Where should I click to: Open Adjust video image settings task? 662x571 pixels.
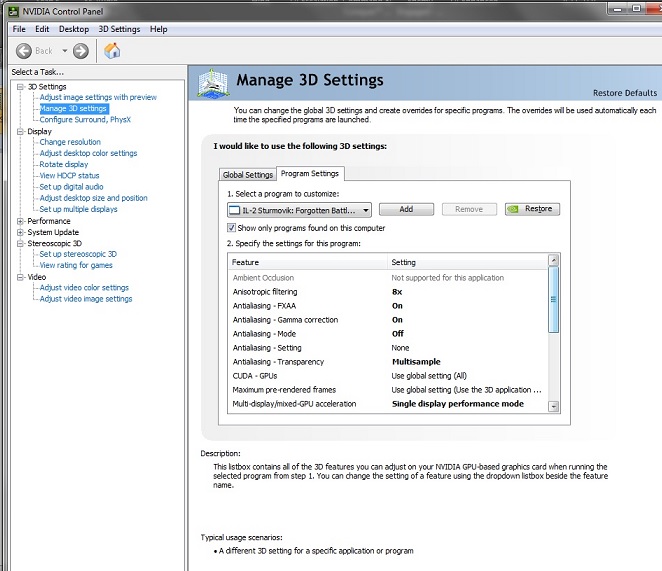[x=86, y=299]
